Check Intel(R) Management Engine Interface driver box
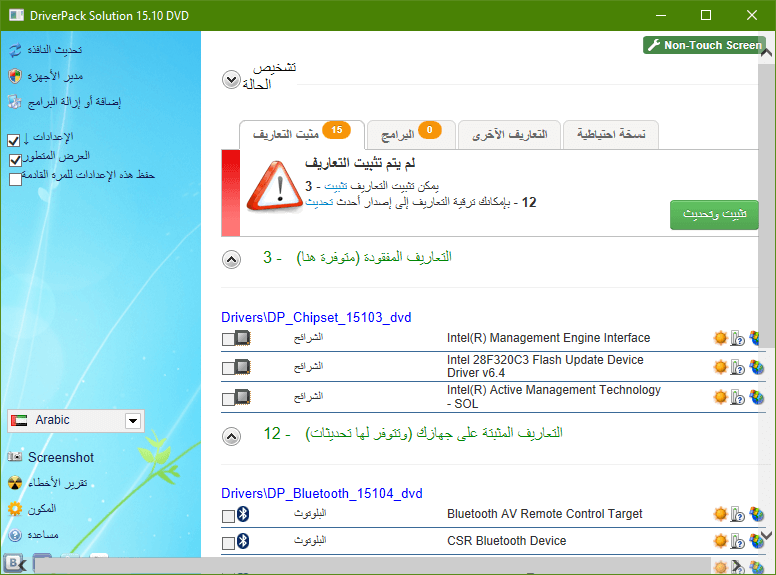Screen dimensions: 776x575 pyautogui.click(x=228, y=339)
